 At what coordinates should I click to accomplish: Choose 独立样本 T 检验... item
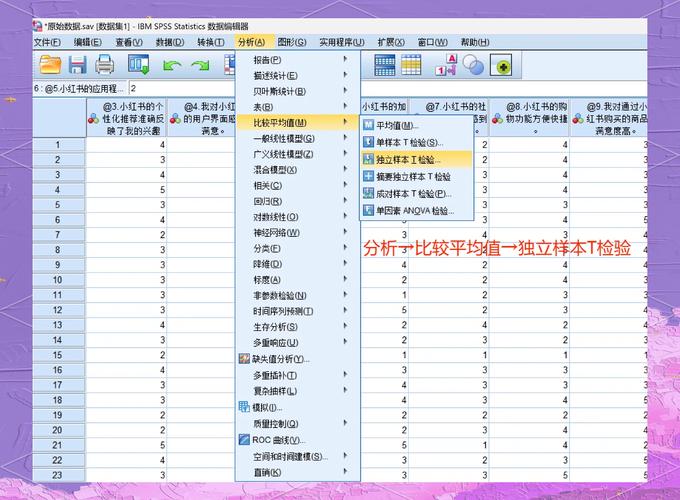(416, 160)
